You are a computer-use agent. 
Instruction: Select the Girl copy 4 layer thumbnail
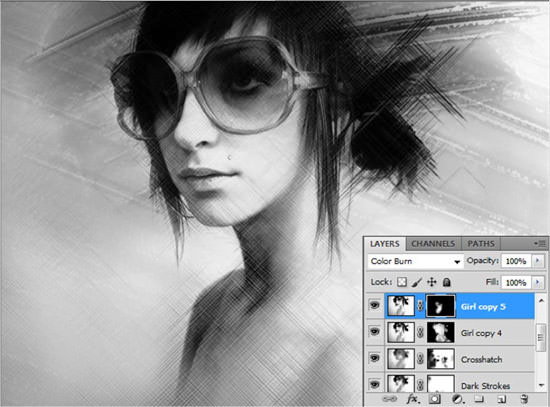tap(401, 332)
